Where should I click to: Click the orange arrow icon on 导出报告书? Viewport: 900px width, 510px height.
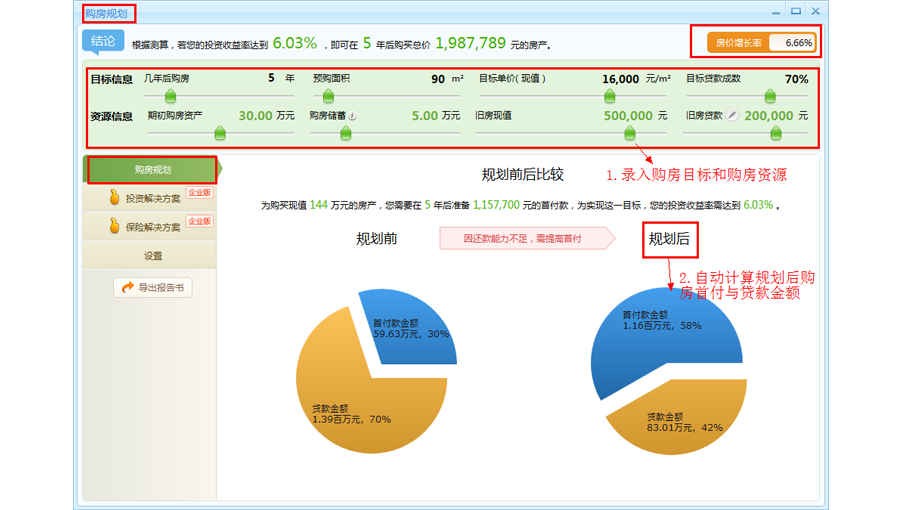click(x=128, y=288)
